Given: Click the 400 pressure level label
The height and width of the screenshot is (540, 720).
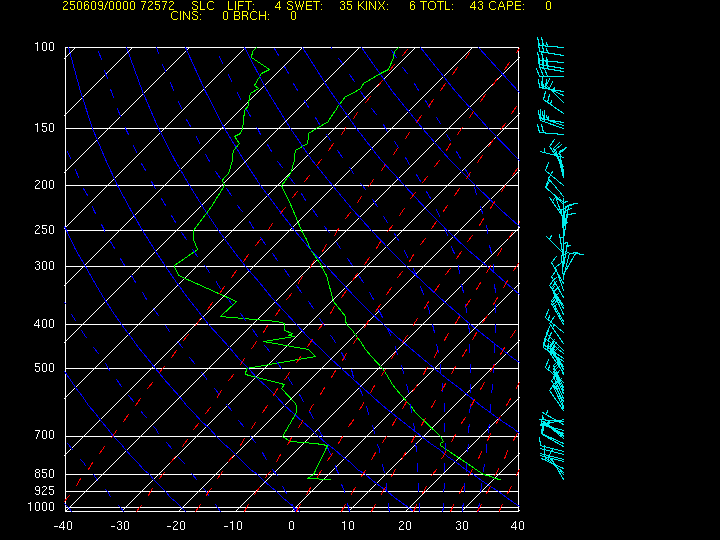Looking at the screenshot, I should pyautogui.click(x=45, y=324).
